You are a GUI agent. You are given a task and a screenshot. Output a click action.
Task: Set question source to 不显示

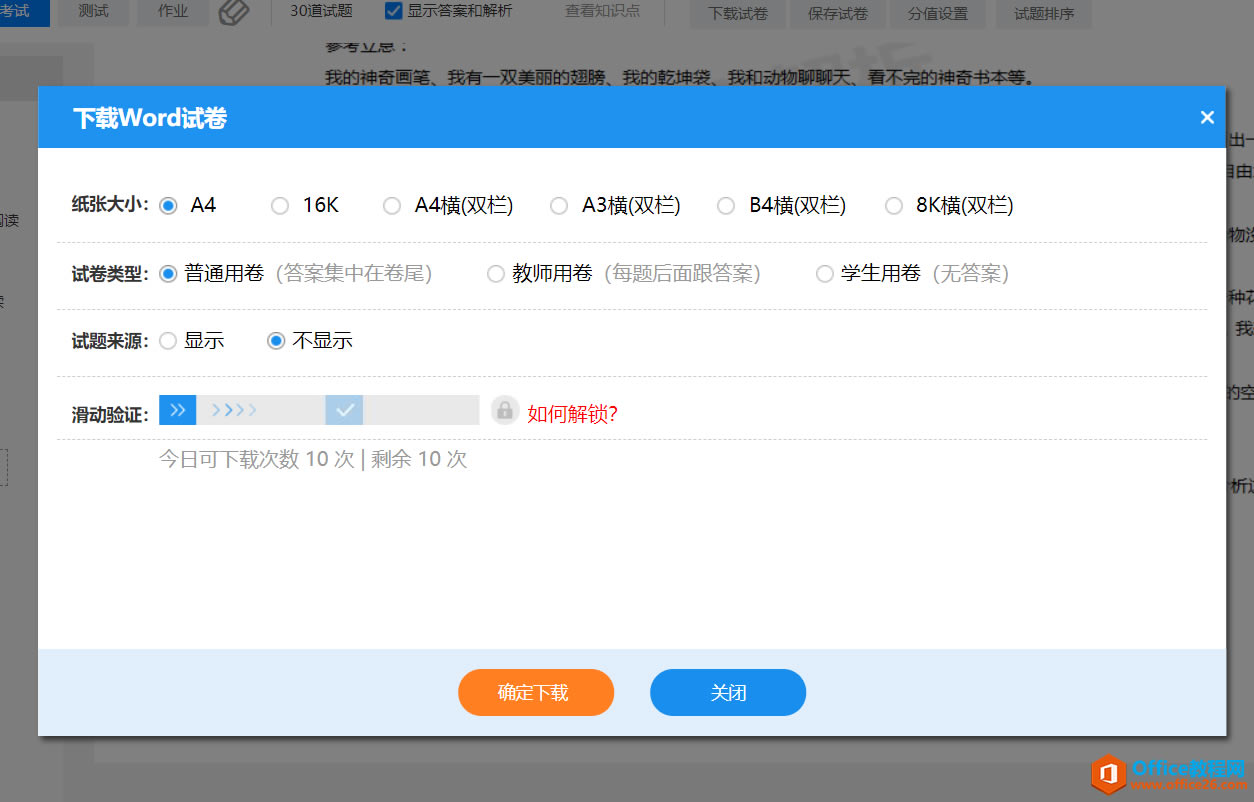click(276, 341)
